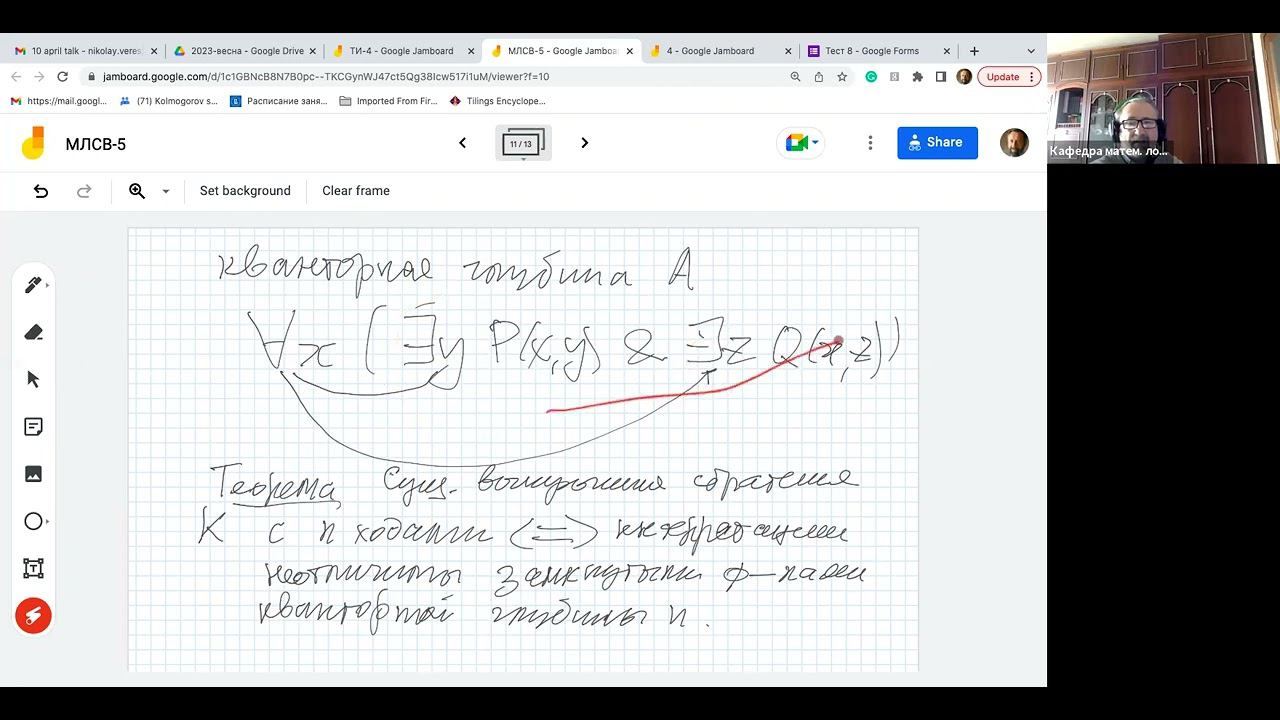This screenshot has width=1280, height=720.
Task: Add a sticky note
Action: coord(33,427)
